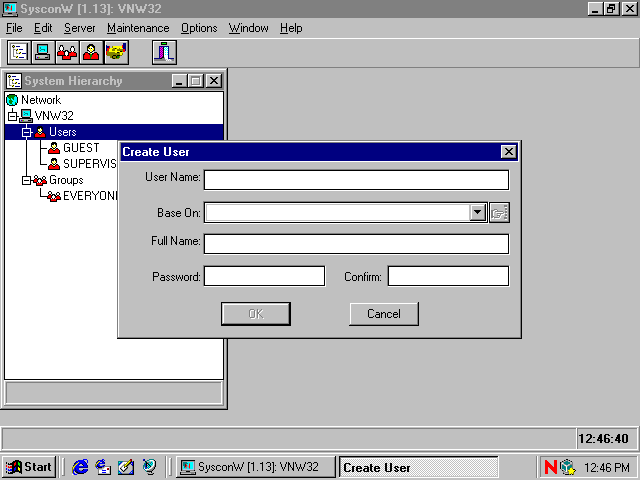Click the Full Name input field

356,244
